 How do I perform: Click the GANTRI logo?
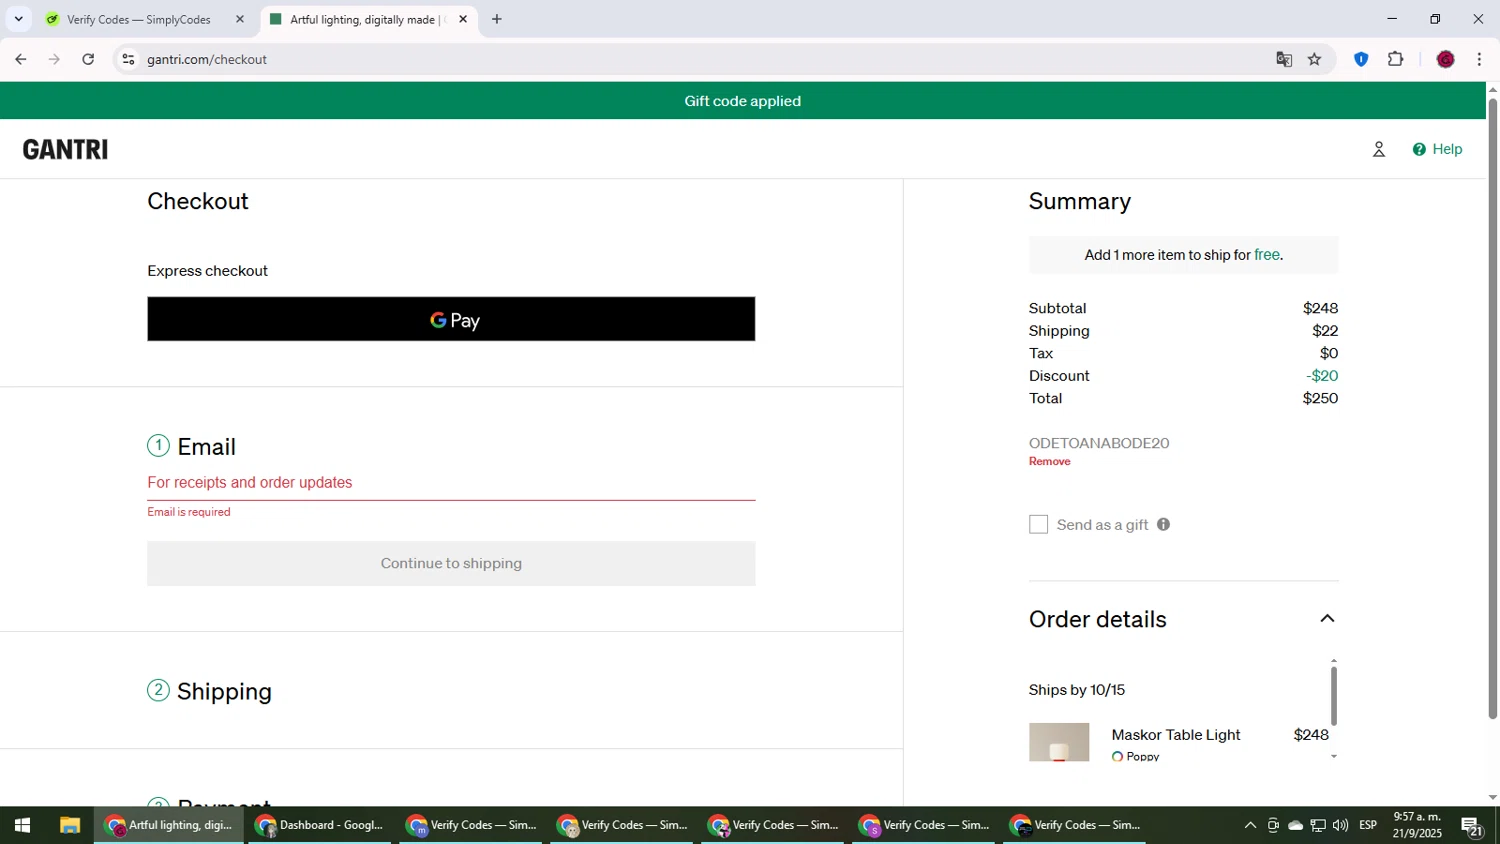point(65,150)
